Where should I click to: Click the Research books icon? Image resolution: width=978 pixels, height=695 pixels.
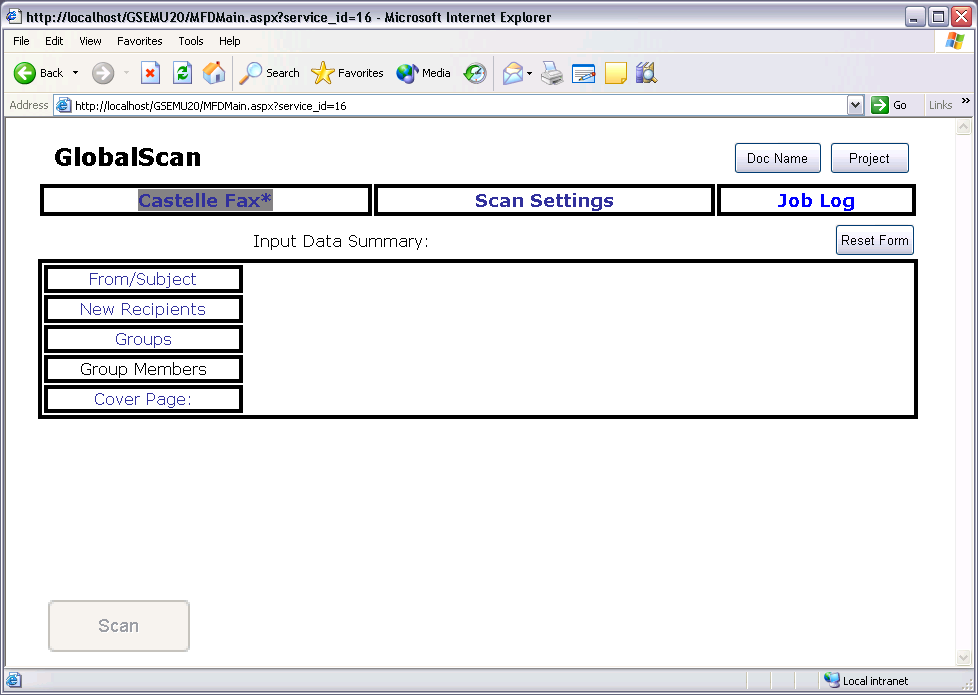click(647, 73)
